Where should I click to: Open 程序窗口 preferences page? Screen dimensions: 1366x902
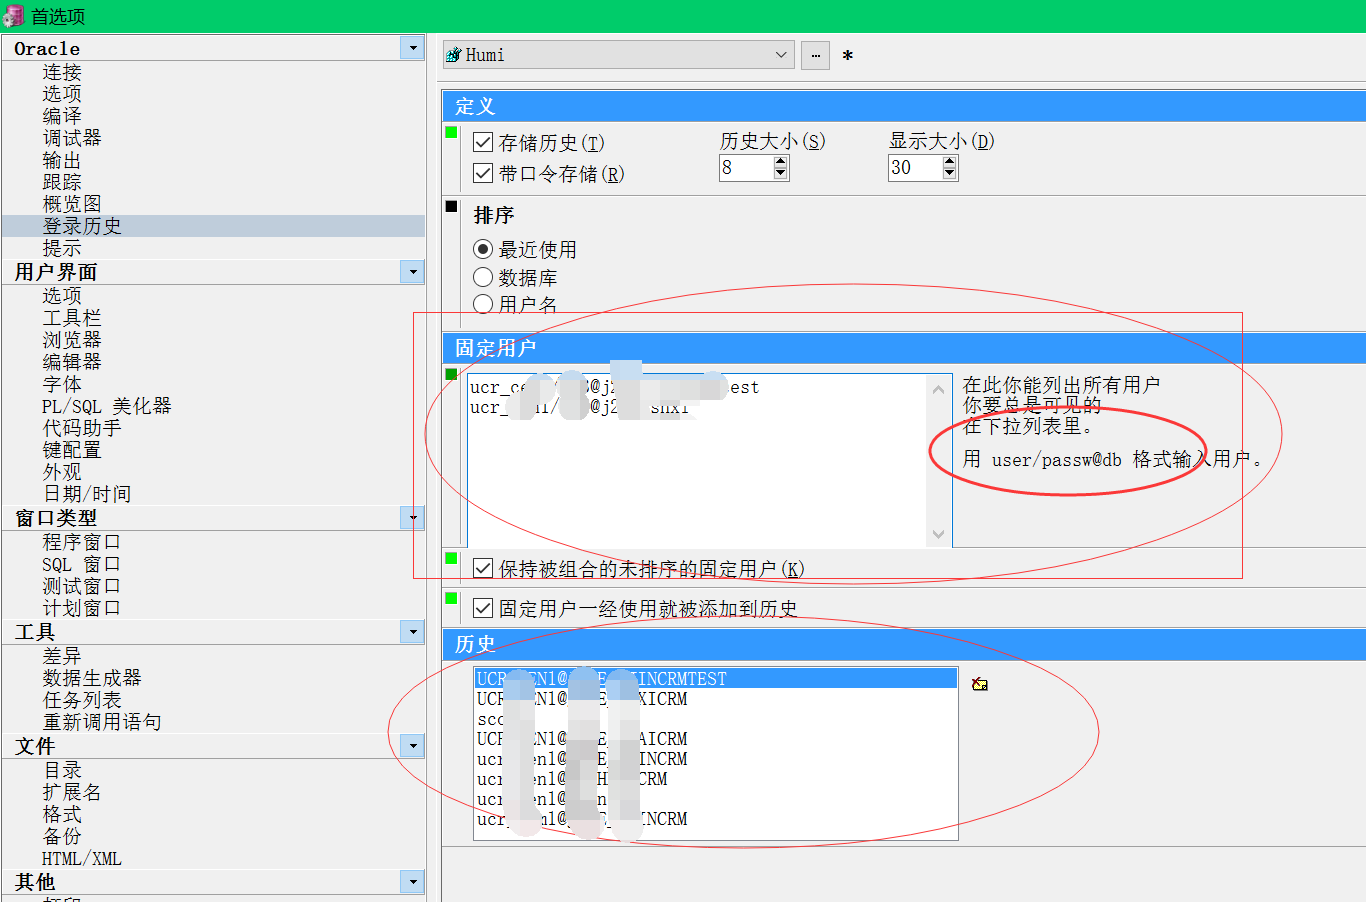coord(82,542)
